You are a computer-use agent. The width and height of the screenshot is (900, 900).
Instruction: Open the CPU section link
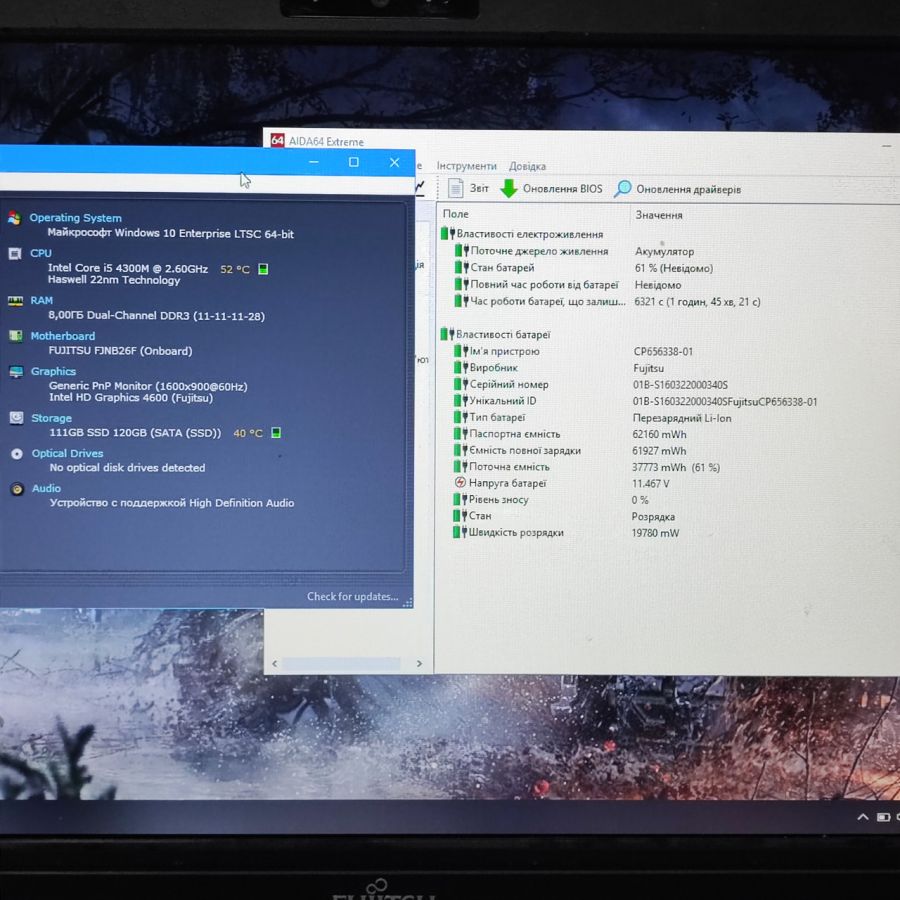click(41, 253)
